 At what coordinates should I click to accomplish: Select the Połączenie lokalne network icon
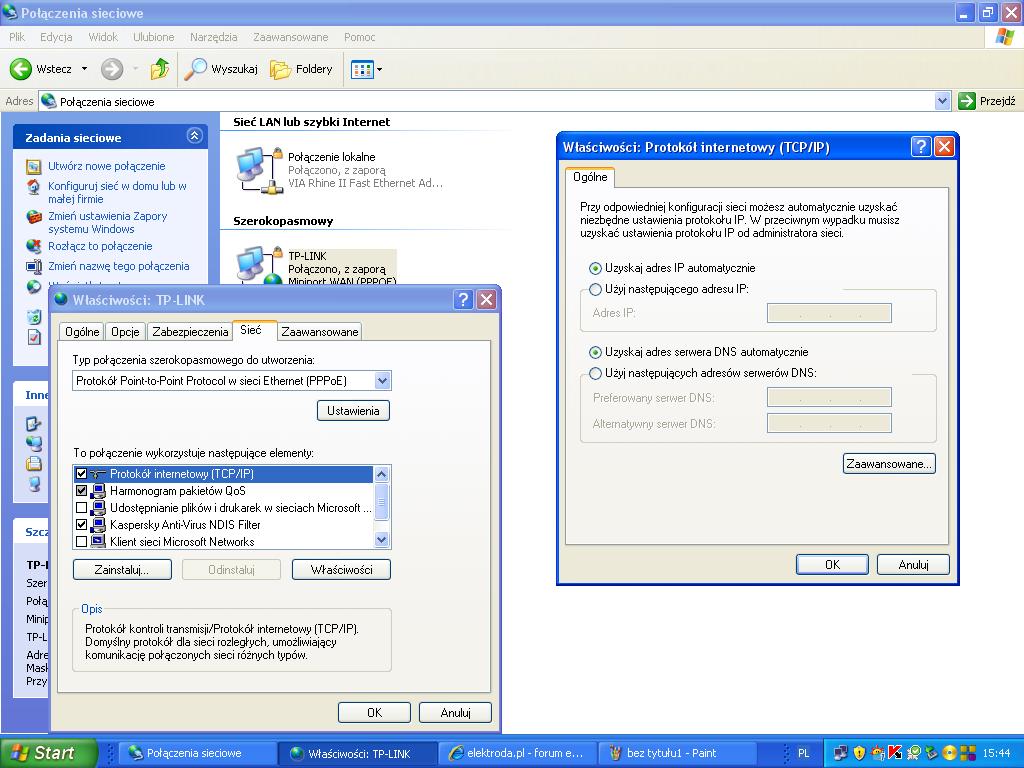(x=258, y=170)
